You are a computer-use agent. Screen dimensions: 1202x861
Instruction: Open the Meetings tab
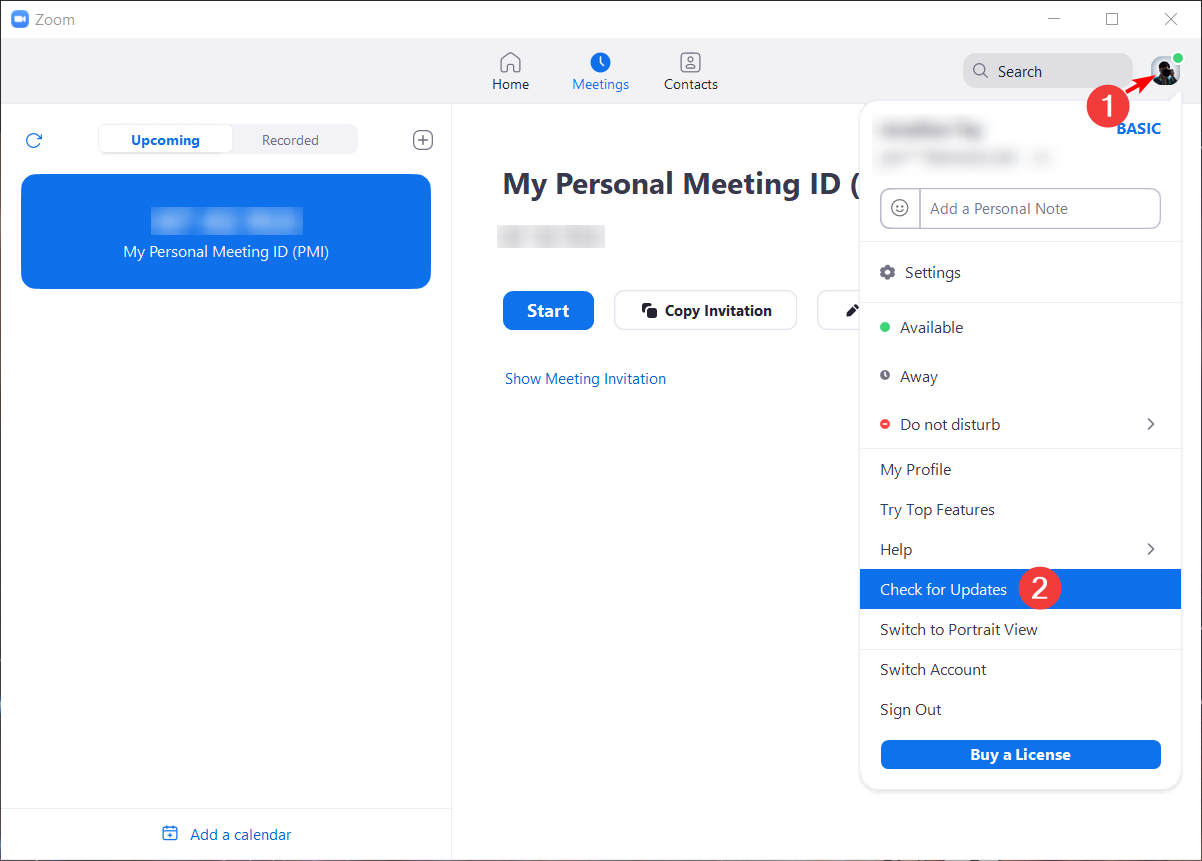600,72
